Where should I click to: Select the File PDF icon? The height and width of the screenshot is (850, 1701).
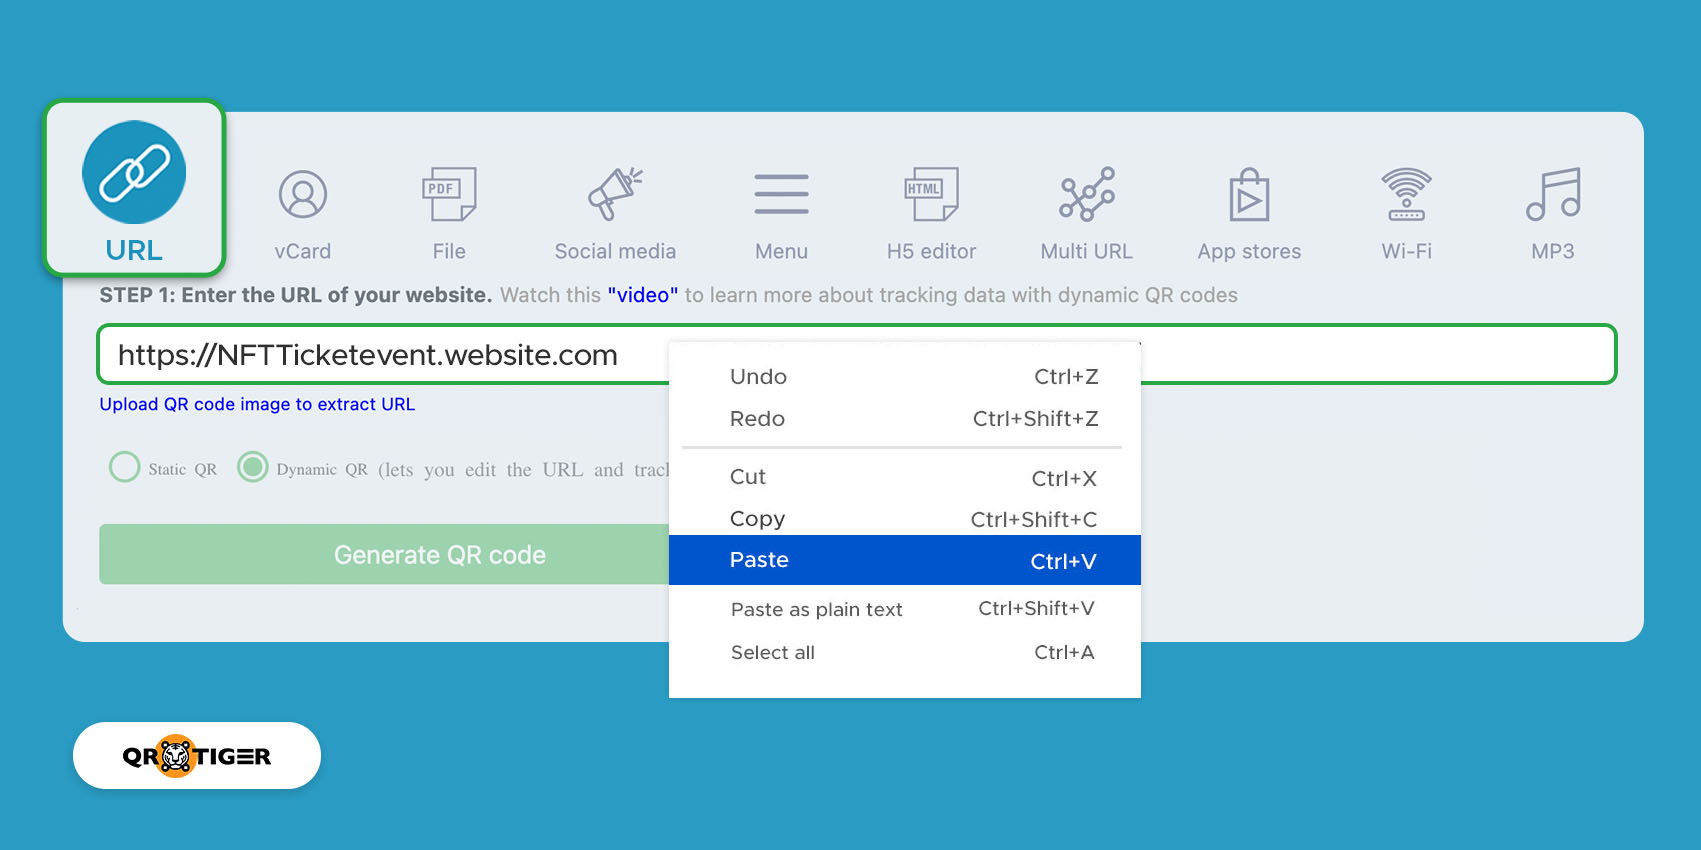pos(449,194)
